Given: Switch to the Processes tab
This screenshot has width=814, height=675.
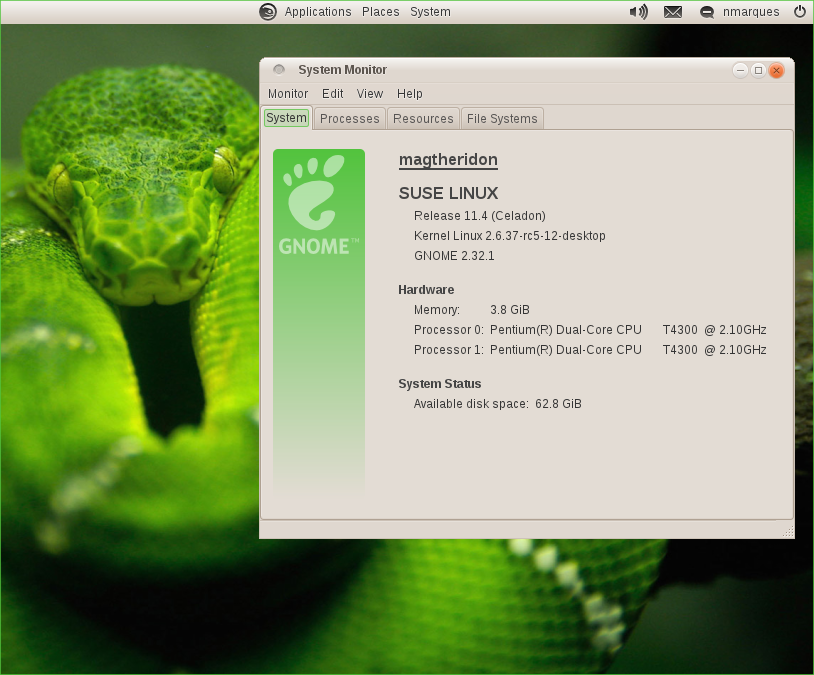Looking at the screenshot, I should (x=349, y=117).
